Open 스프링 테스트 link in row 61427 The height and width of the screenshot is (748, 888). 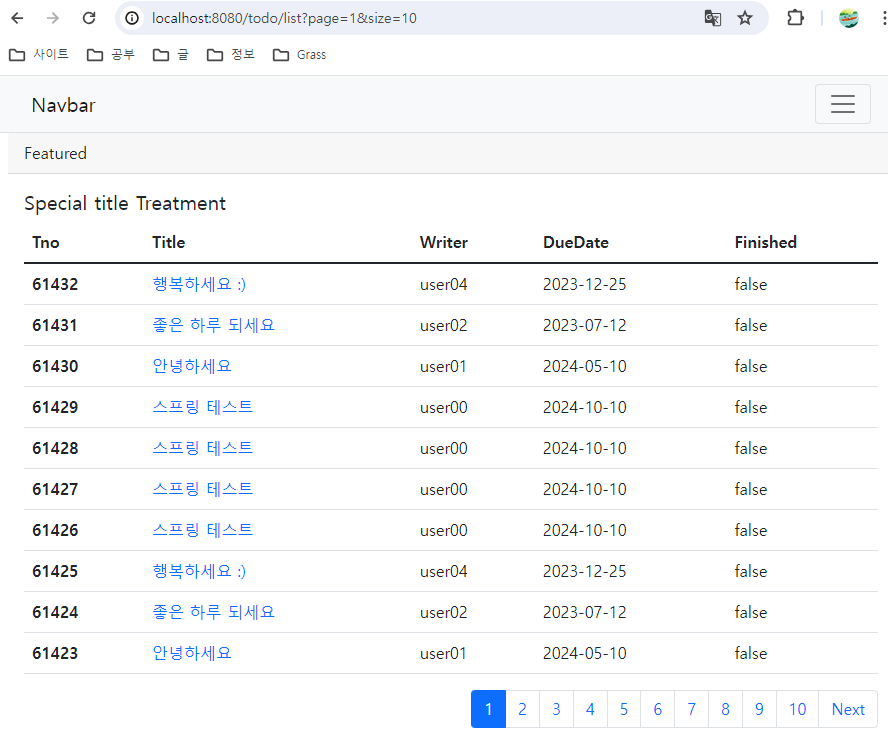202,489
